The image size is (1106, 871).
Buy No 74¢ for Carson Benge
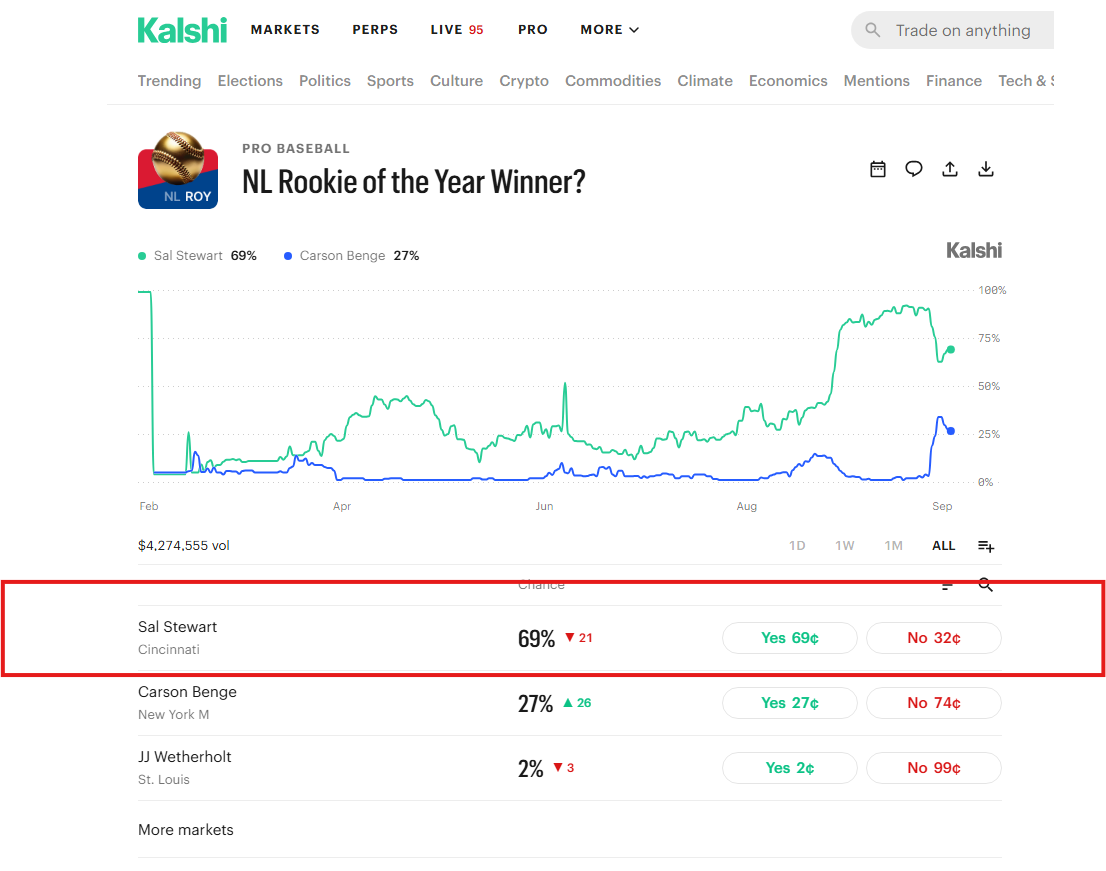[933, 703]
